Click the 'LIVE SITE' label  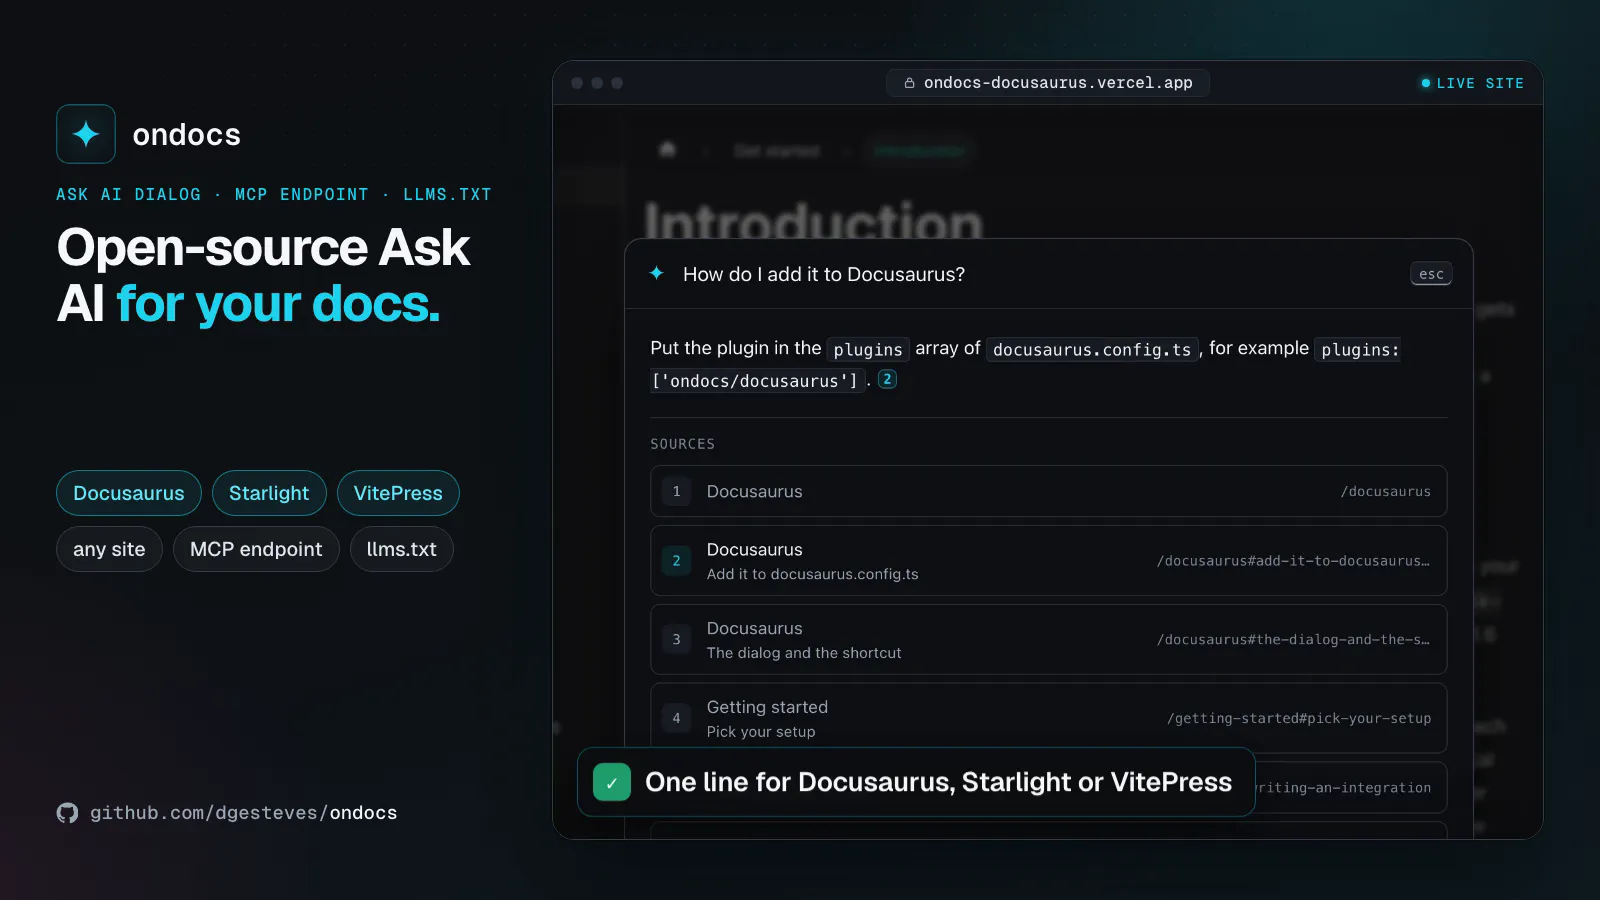click(x=1480, y=83)
